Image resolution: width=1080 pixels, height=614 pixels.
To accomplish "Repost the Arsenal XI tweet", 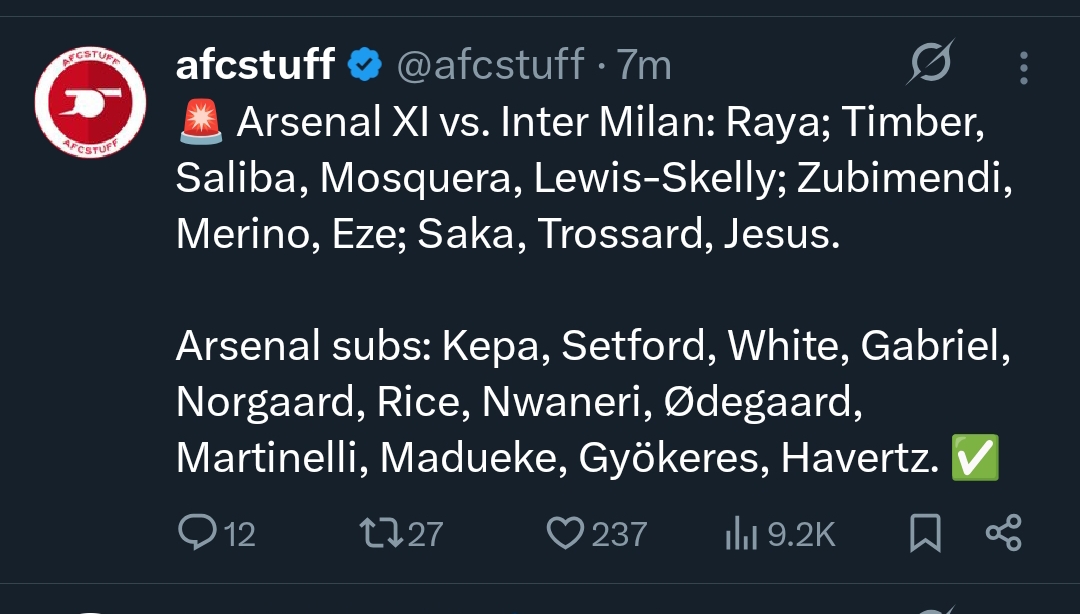I will [x=379, y=533].
